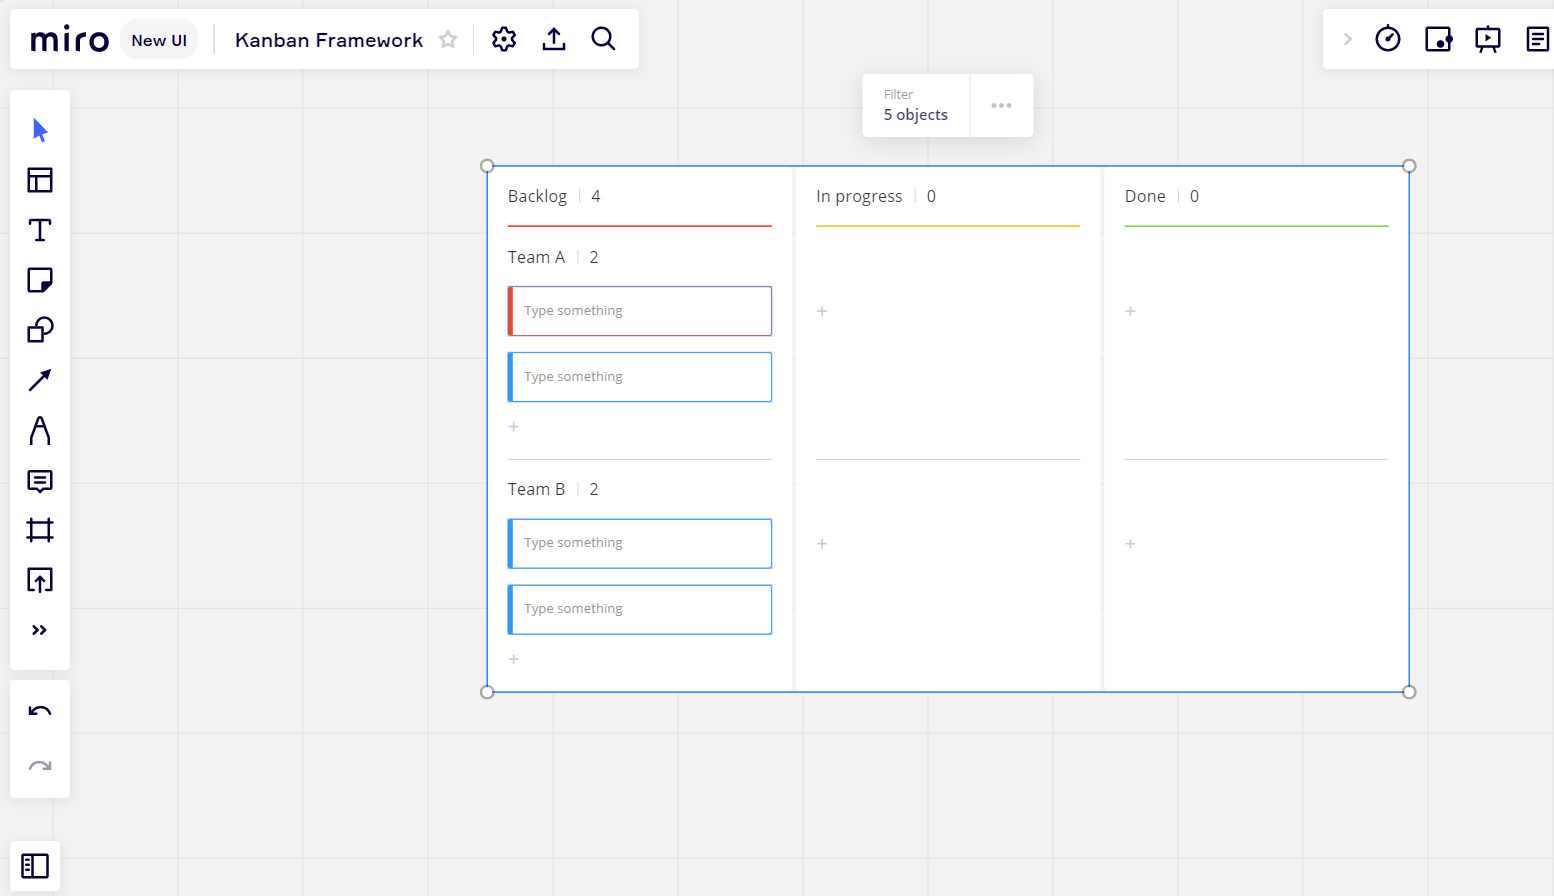Open the kanban three-dots options menu
1554x896 pixels.
(x=1001, y=105)
